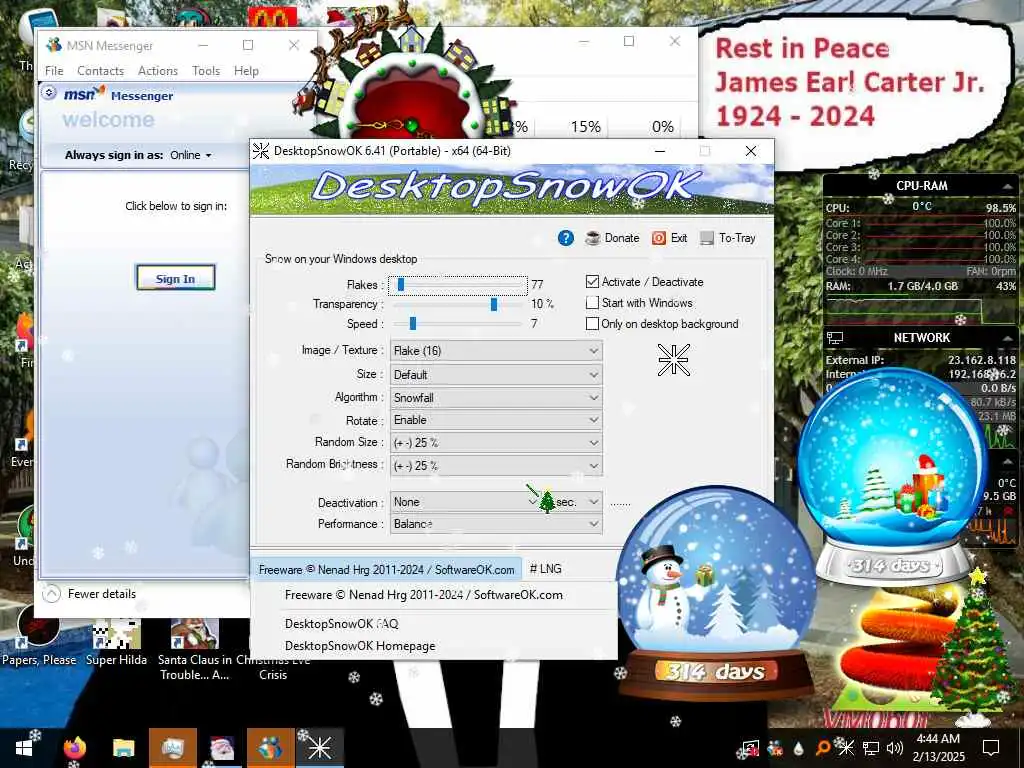Click the snowflake texture preview image
Viewport: 1024px width, 768px height.
click(x=673, y=360)
